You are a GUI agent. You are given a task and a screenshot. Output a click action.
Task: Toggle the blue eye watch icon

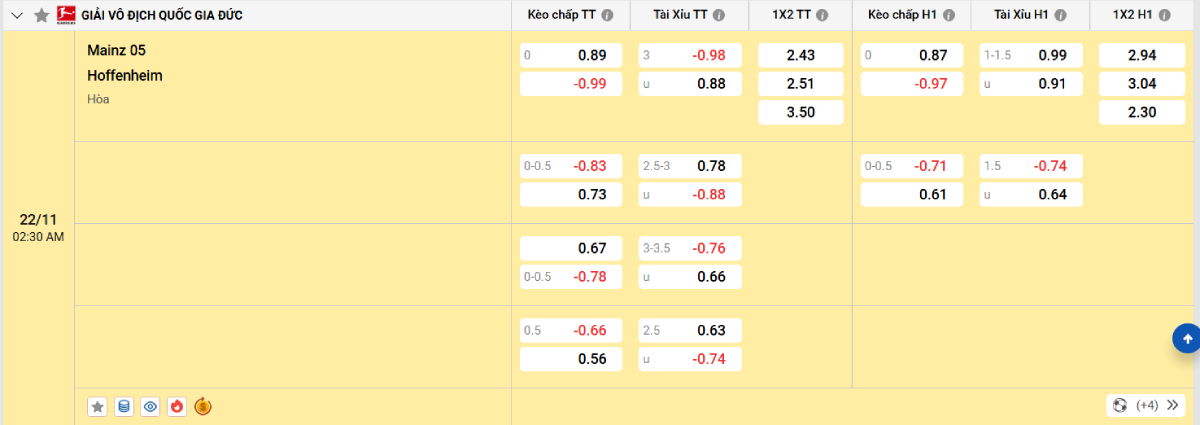(150, 406)
